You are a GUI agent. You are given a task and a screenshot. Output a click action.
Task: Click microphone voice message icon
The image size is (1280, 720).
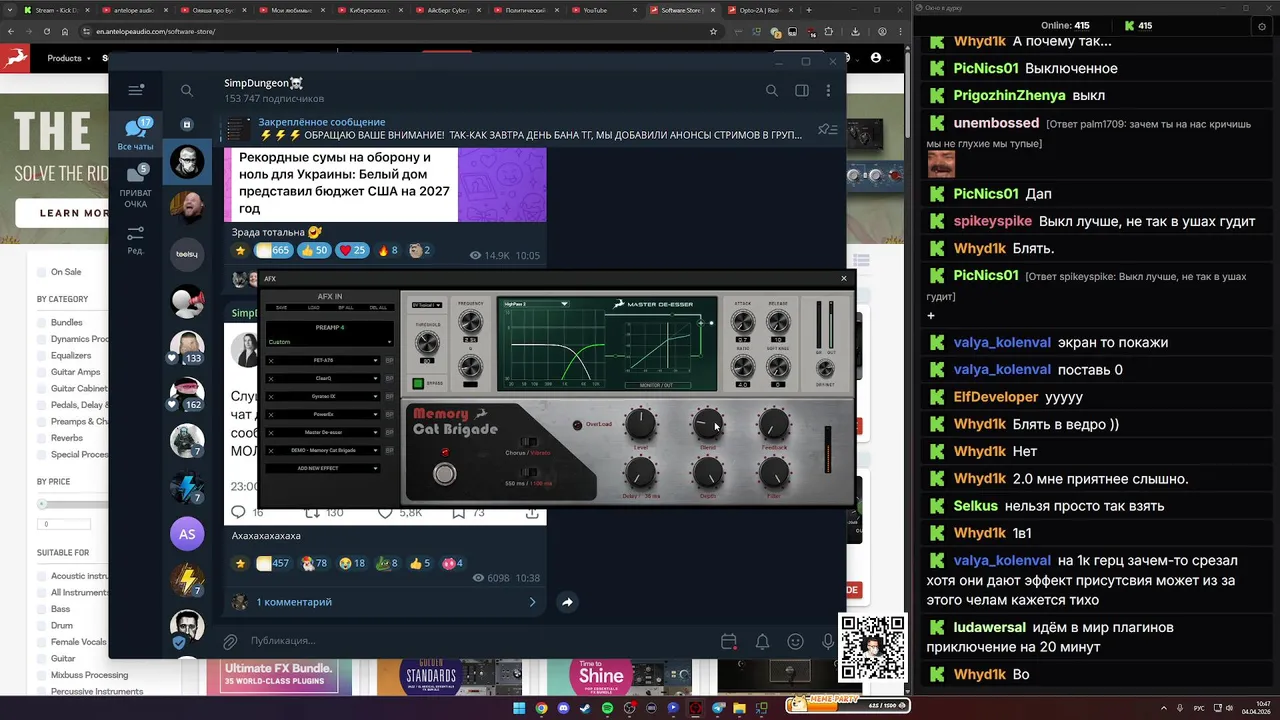pos(828,641)
